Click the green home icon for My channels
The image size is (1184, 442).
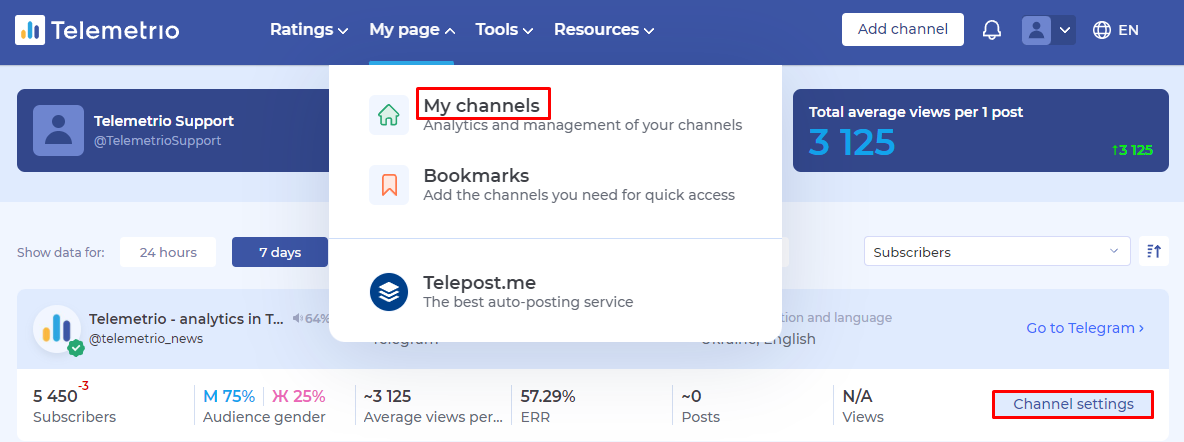tap(389, 115)
